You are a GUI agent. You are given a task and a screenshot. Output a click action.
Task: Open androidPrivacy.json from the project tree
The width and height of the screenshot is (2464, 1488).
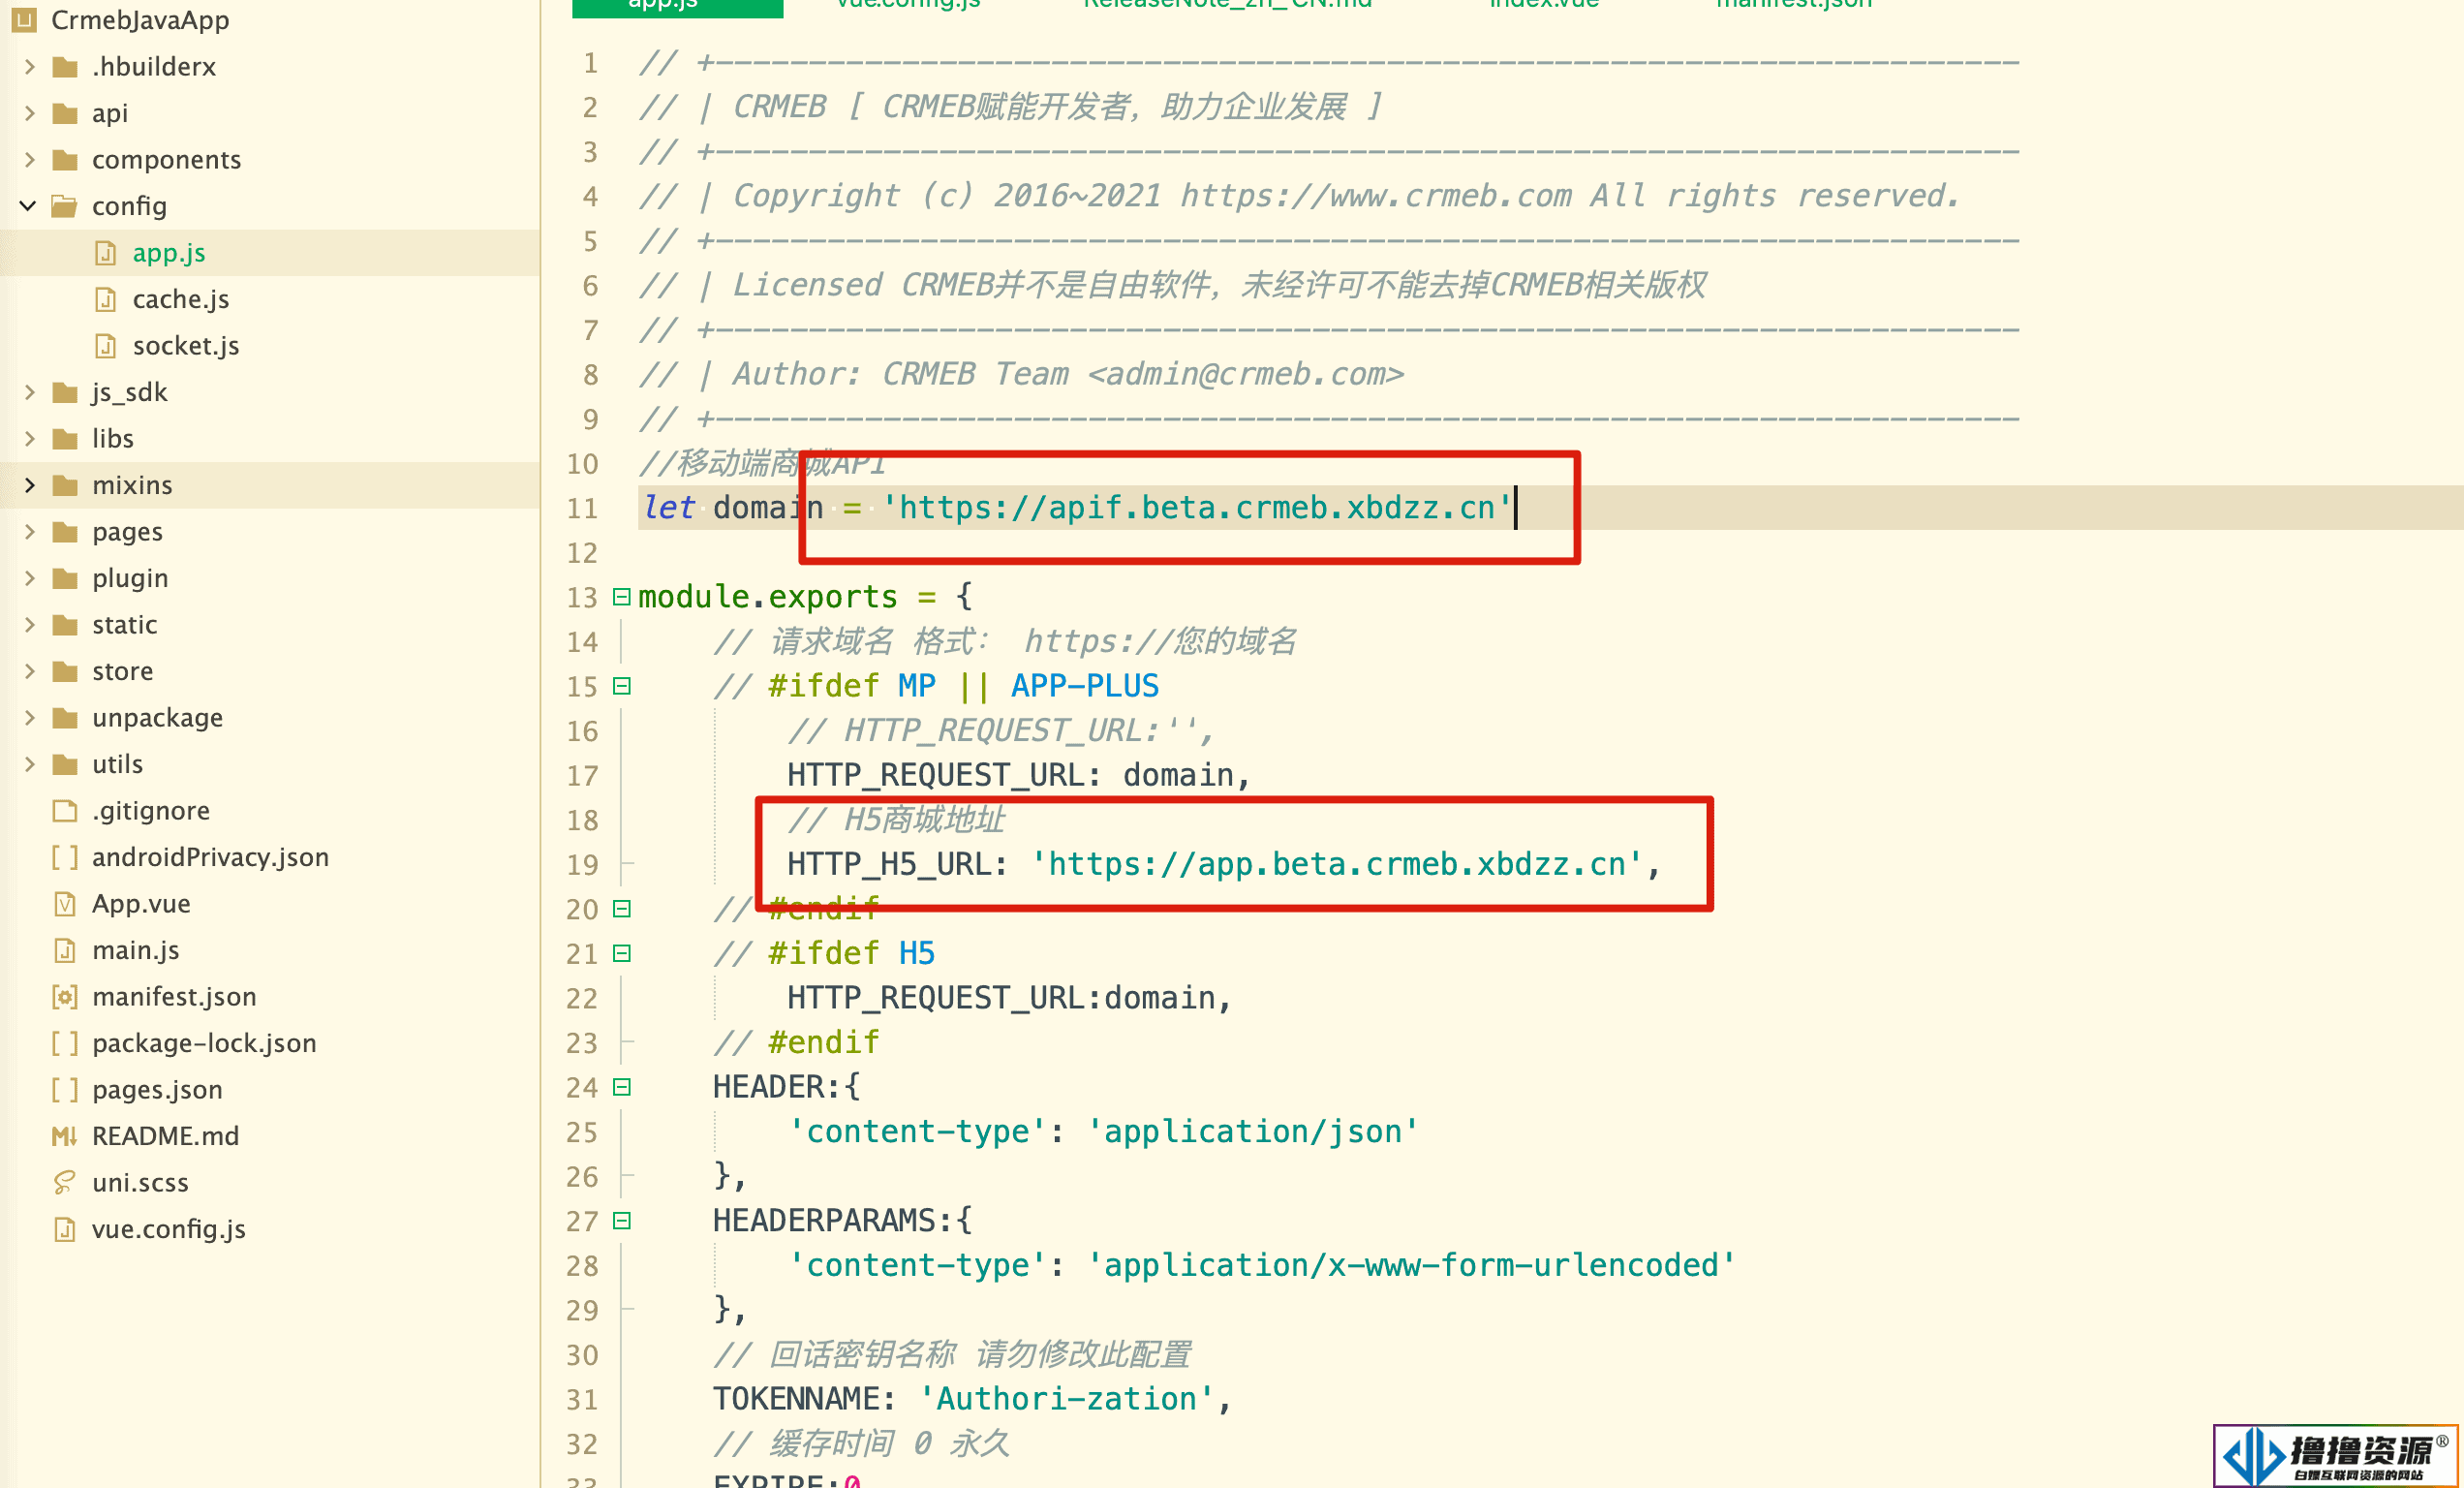pos(210,857)
